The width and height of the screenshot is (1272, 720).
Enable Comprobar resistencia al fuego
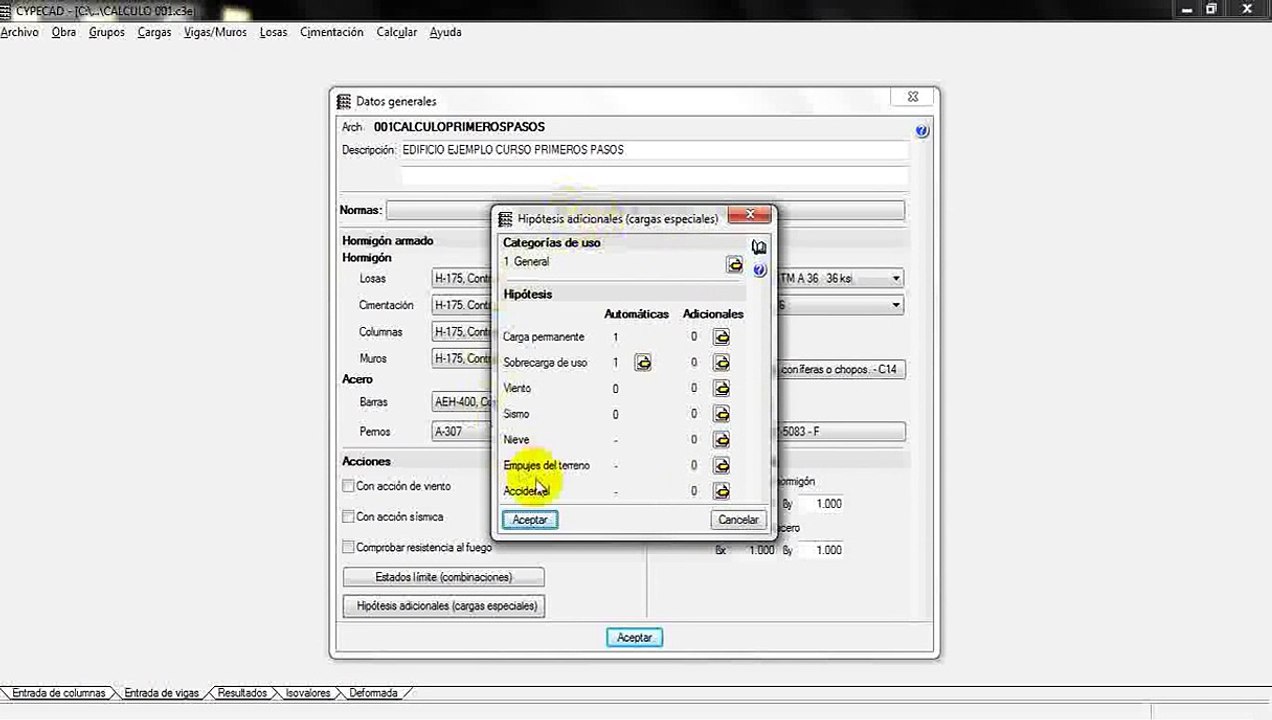(x=348, y=547)
